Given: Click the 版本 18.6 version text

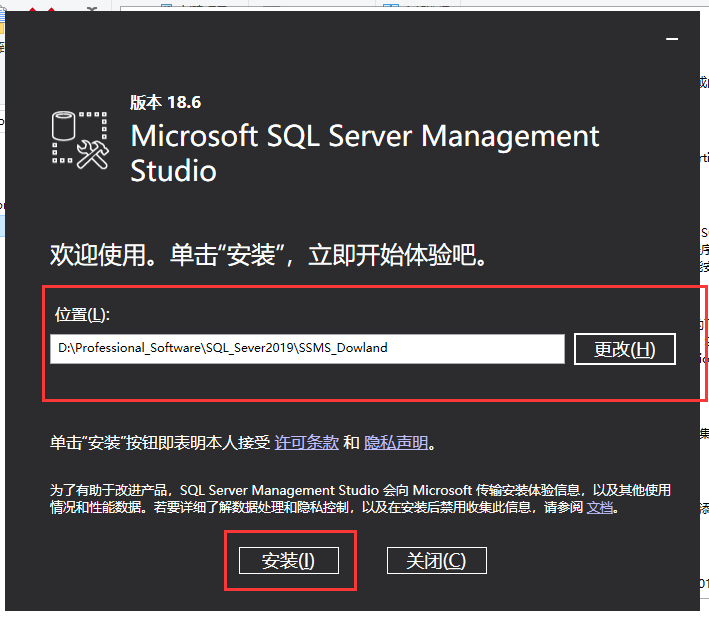Looking at the screenshot, I should [165, 102].
